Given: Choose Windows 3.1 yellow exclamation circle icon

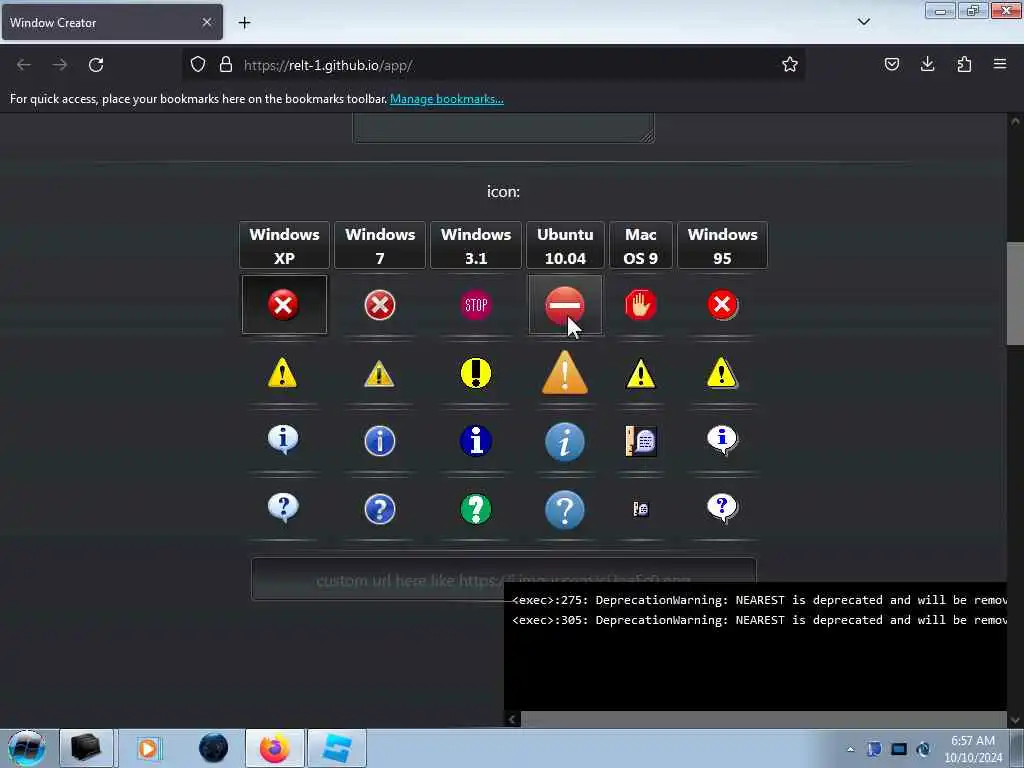Looking at the screenshot, I should (475, 373).
